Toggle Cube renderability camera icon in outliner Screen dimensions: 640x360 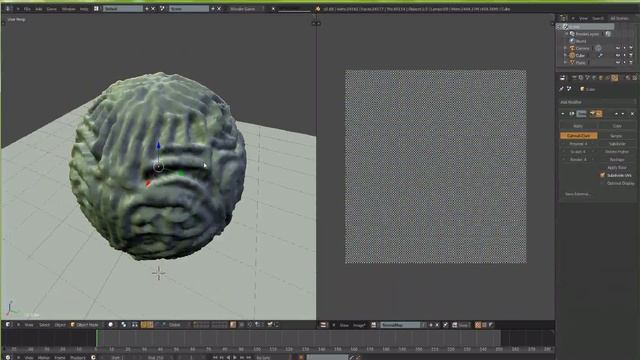(x=631, y=55)
